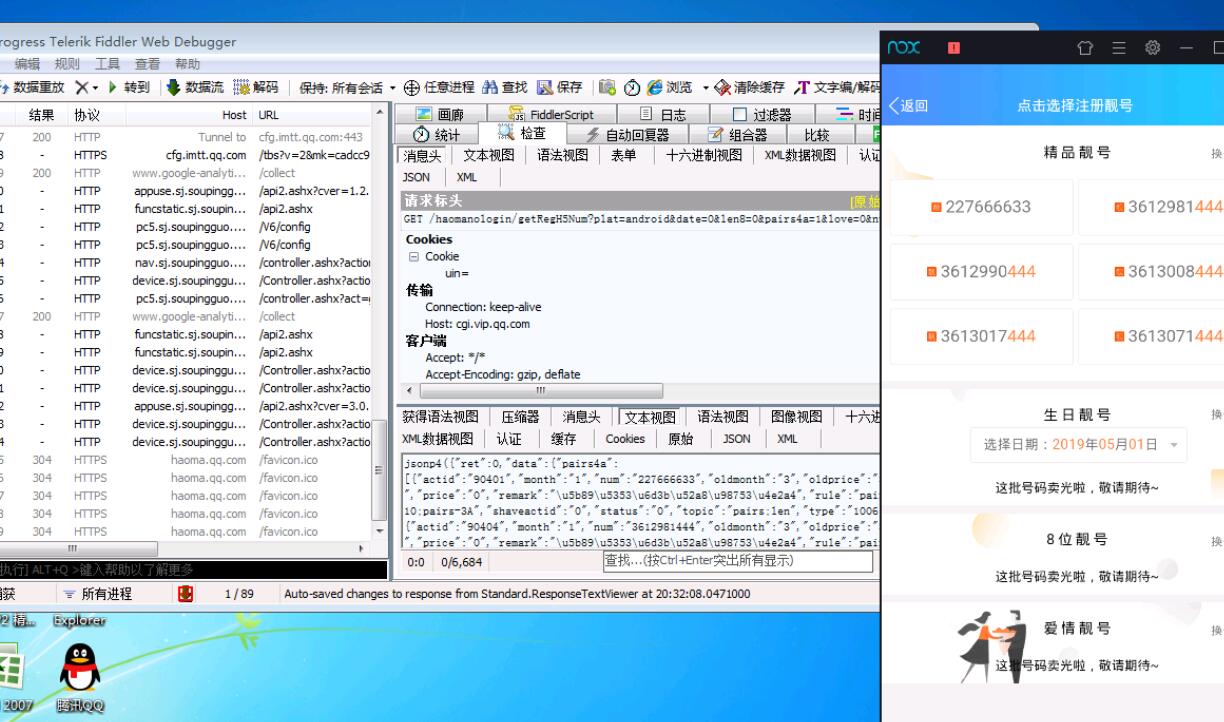
Task: Open the 保持: 所有会话 dropdown
Action: (348, 88)
